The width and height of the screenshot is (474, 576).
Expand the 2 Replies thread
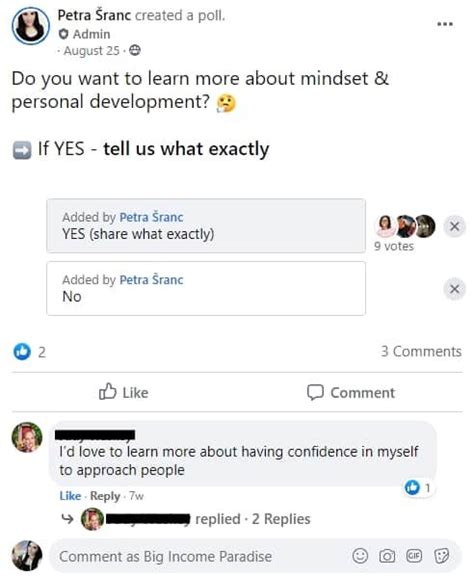[281, 519]
